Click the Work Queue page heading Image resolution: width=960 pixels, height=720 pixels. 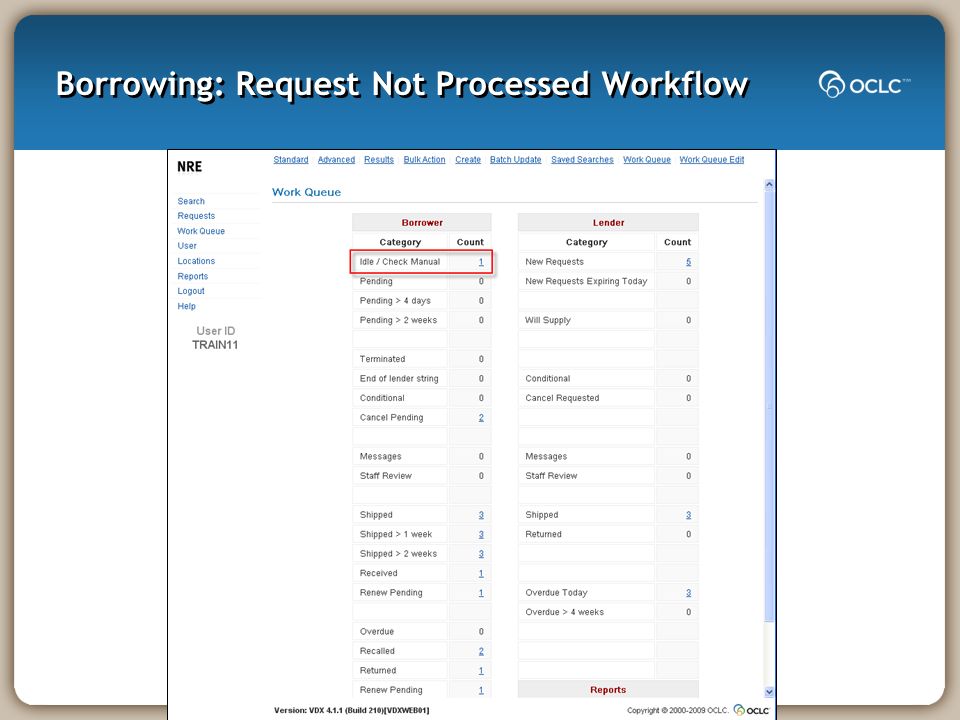click(306, 192)
